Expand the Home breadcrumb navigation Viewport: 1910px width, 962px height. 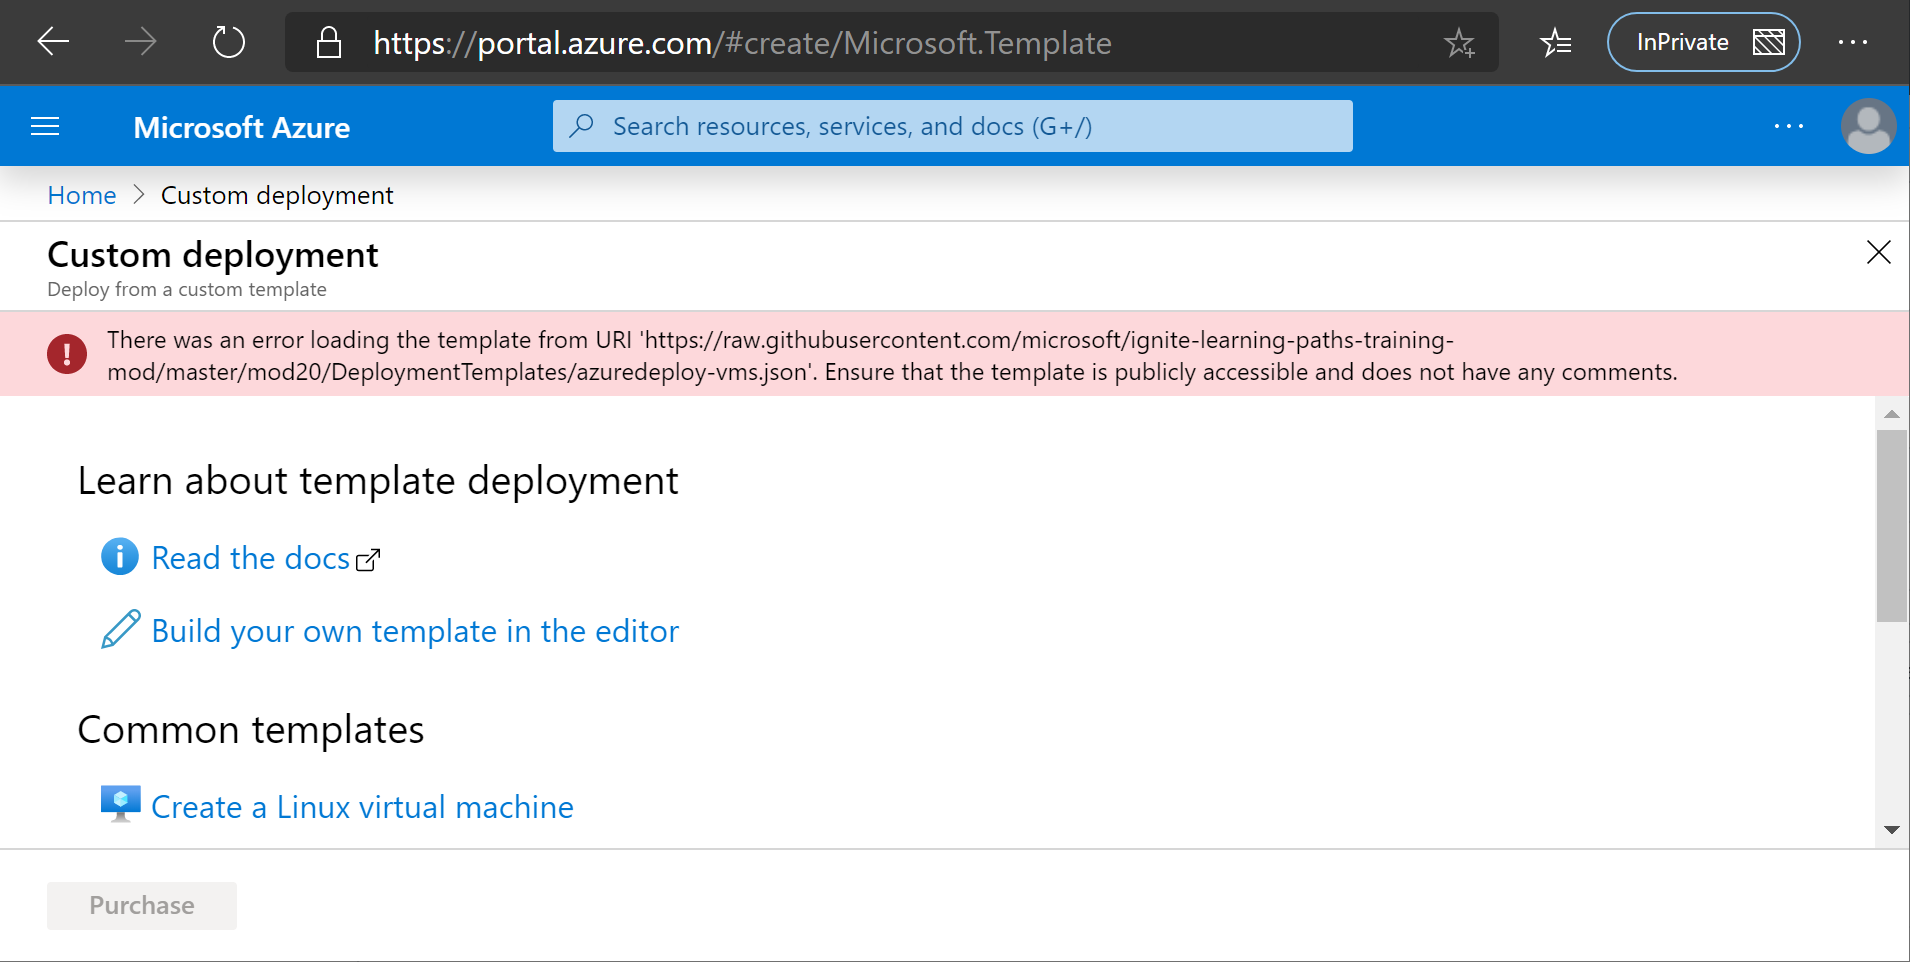[x=81, y=194]
